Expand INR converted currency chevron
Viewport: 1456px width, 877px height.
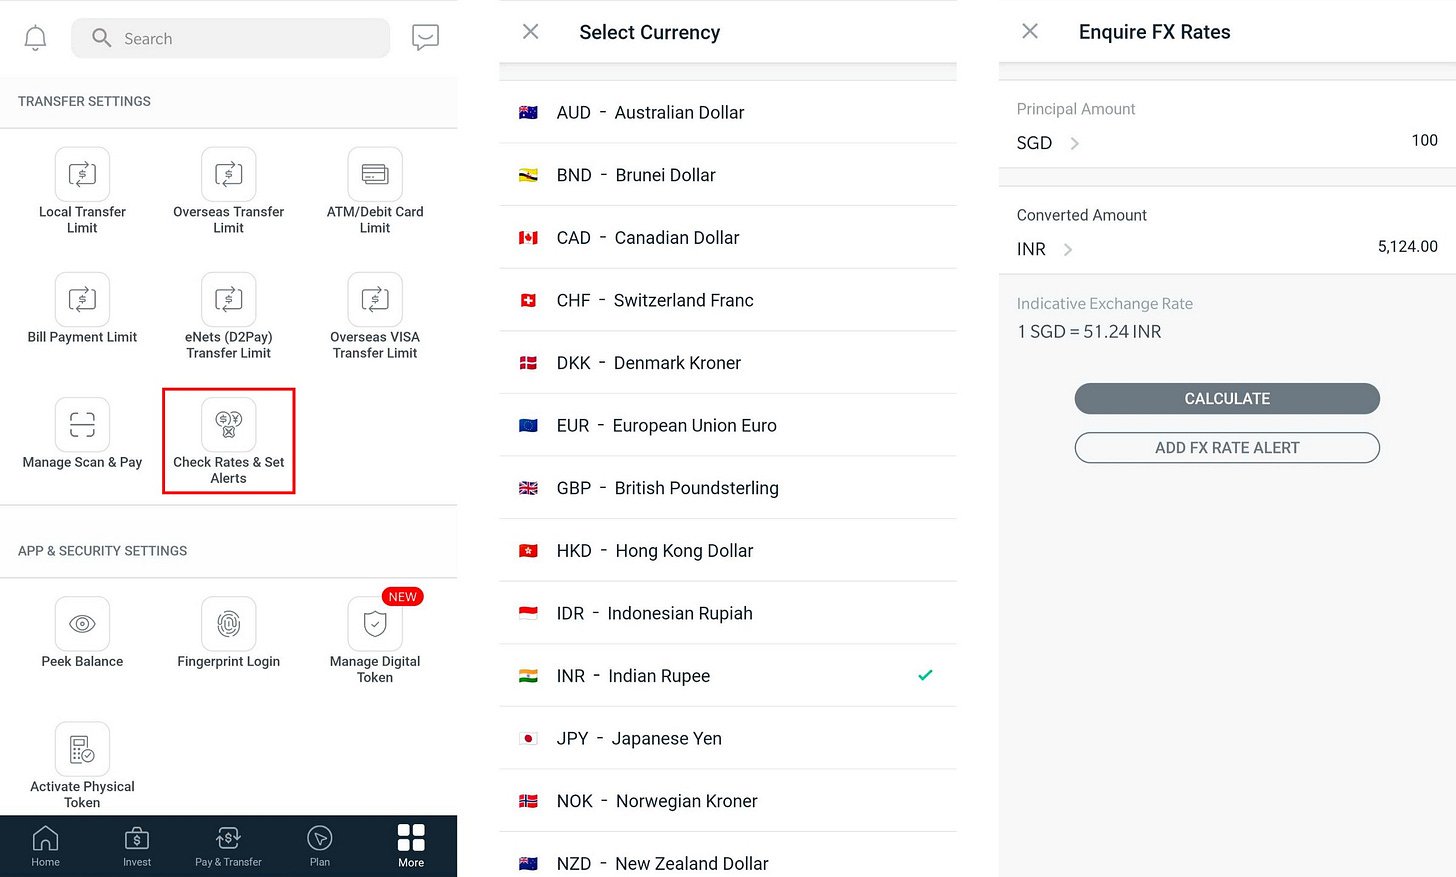click(x=1068, y=249)
